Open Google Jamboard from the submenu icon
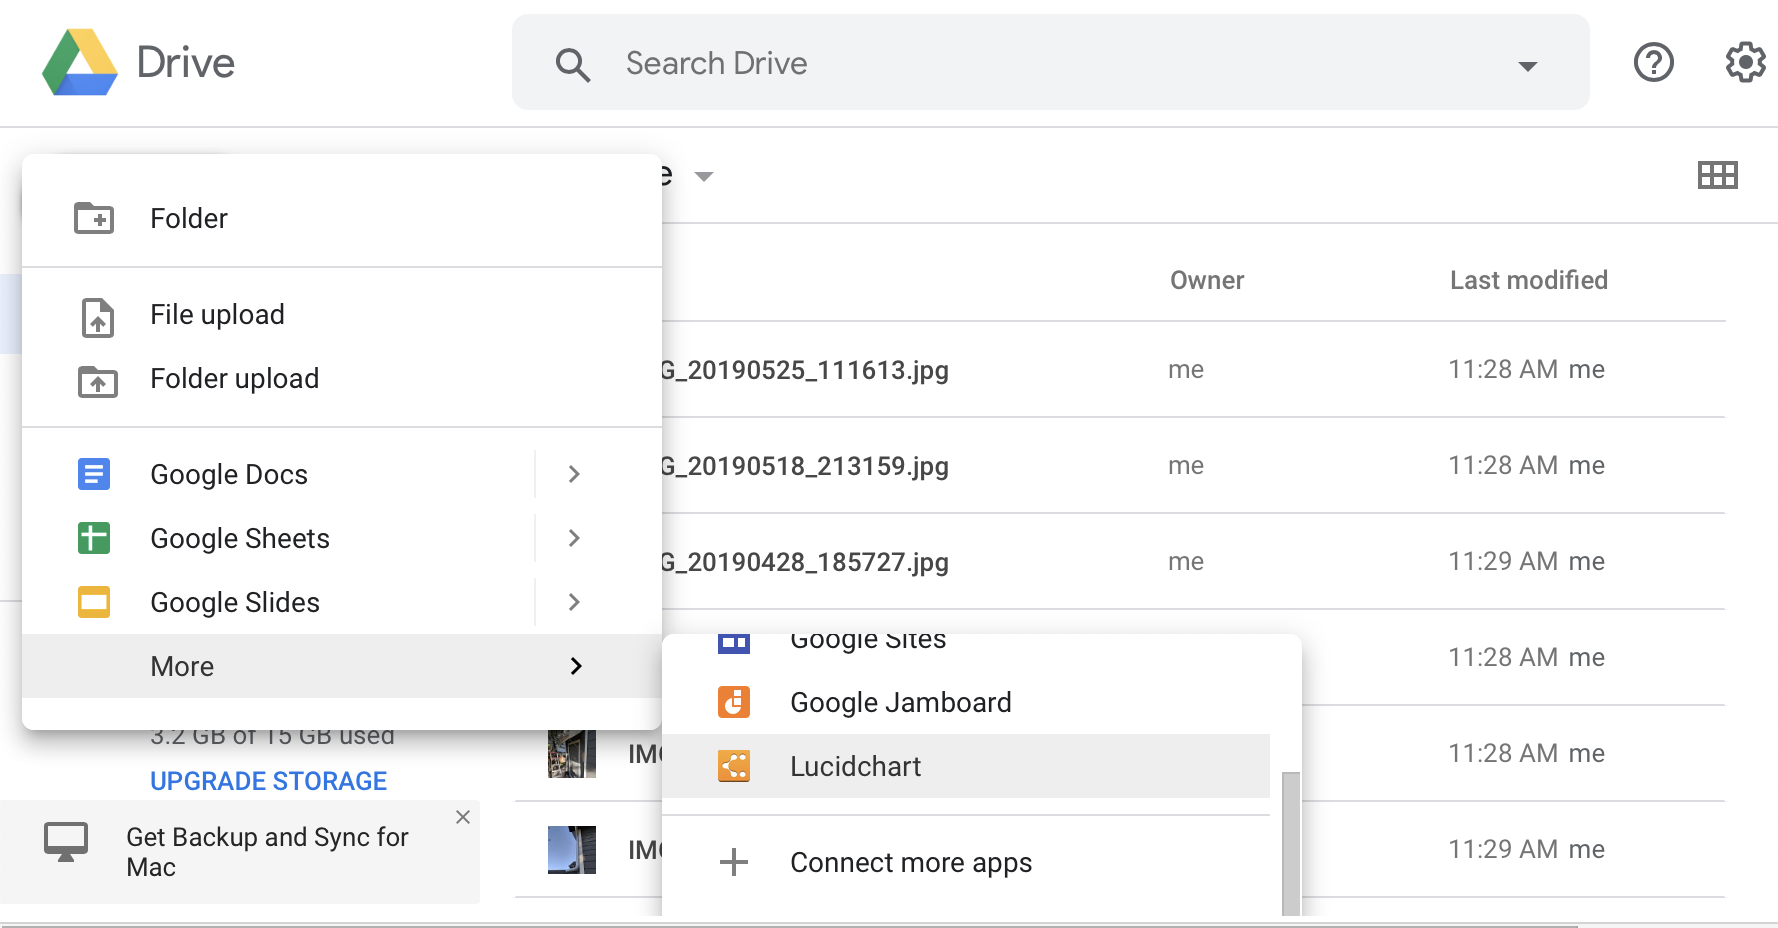Image resolution: width=1778 pixels, height=928 pixels. click(x=734, y=702)
